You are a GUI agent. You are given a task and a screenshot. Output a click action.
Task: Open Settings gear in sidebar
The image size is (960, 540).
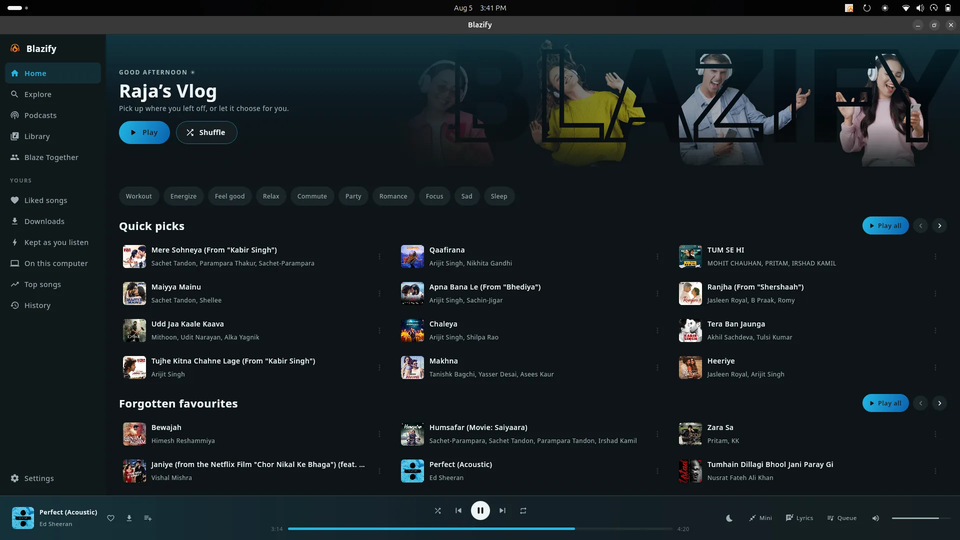tap(53, 478)
